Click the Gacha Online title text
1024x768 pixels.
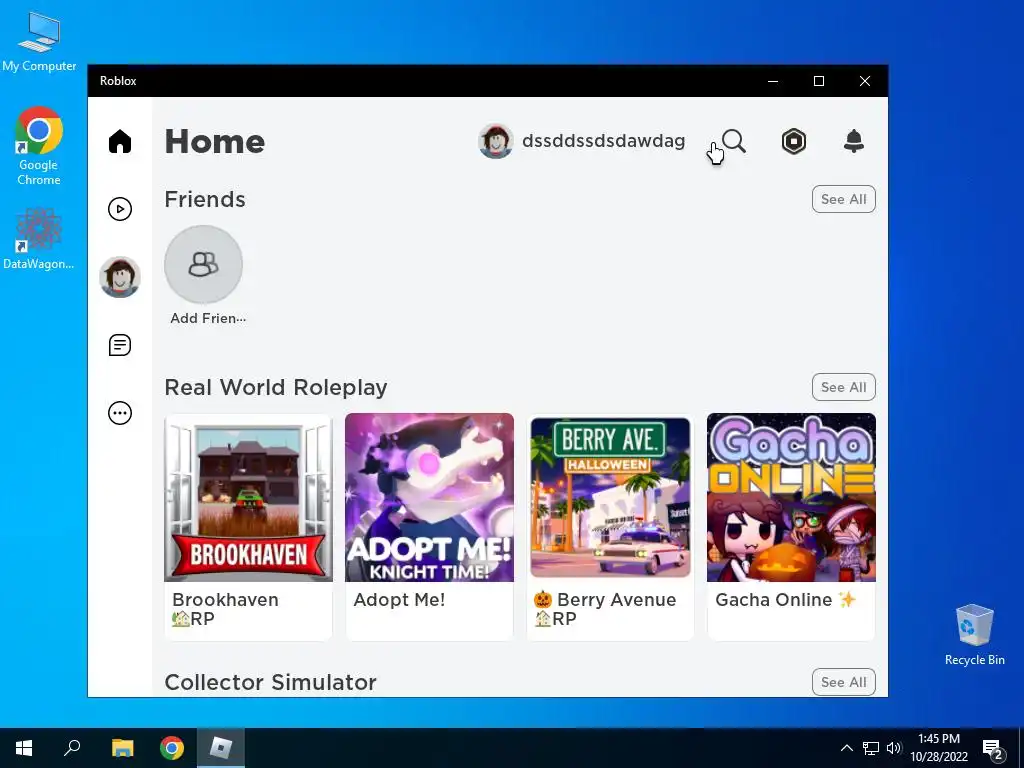click(786, 600)
